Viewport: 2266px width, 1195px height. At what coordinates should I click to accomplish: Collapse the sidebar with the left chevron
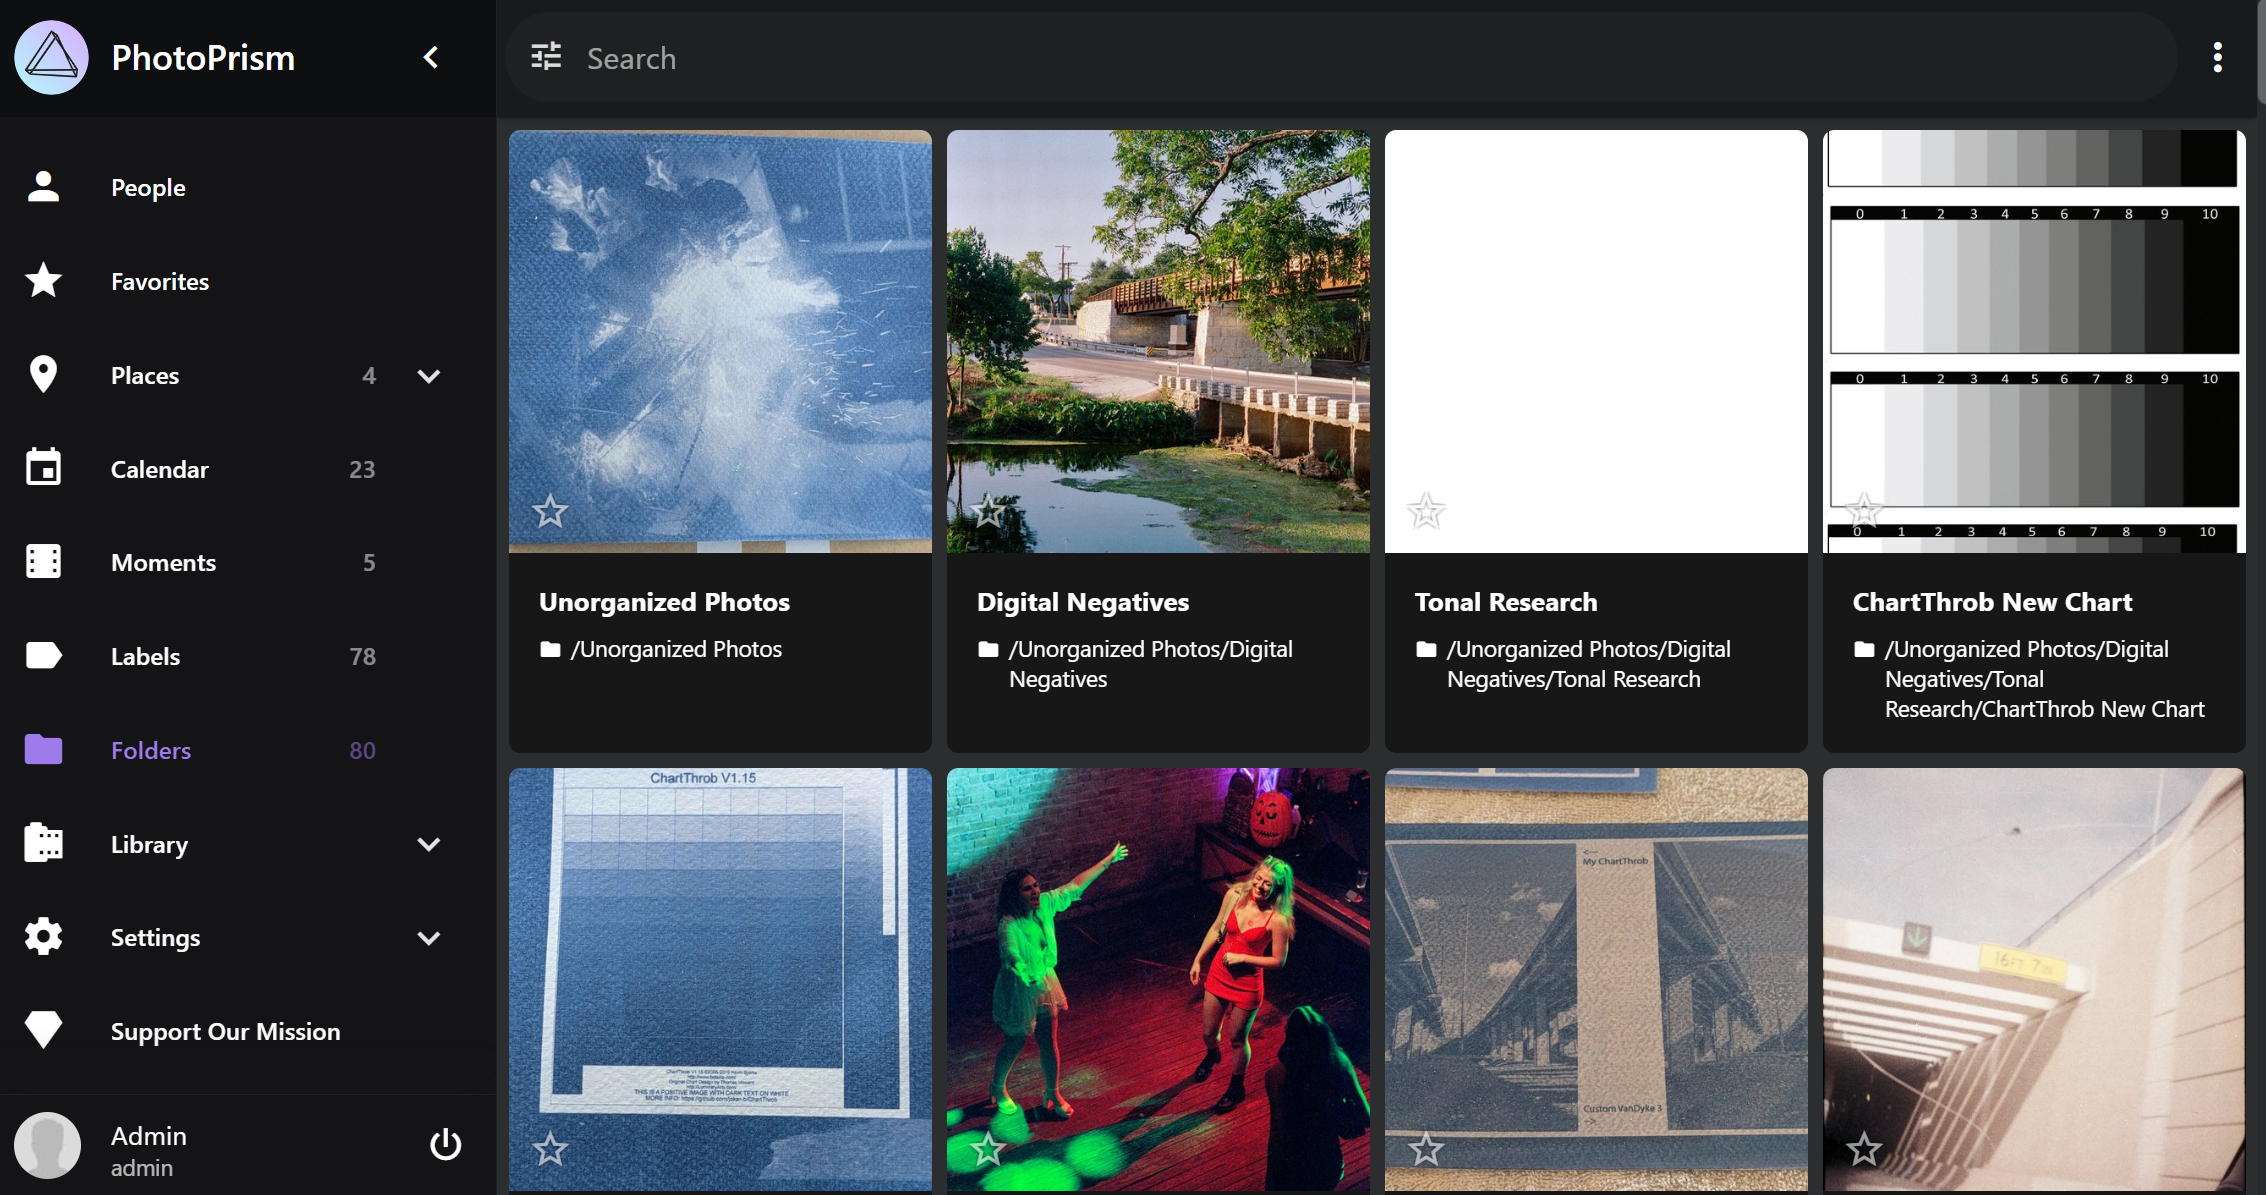431,57
